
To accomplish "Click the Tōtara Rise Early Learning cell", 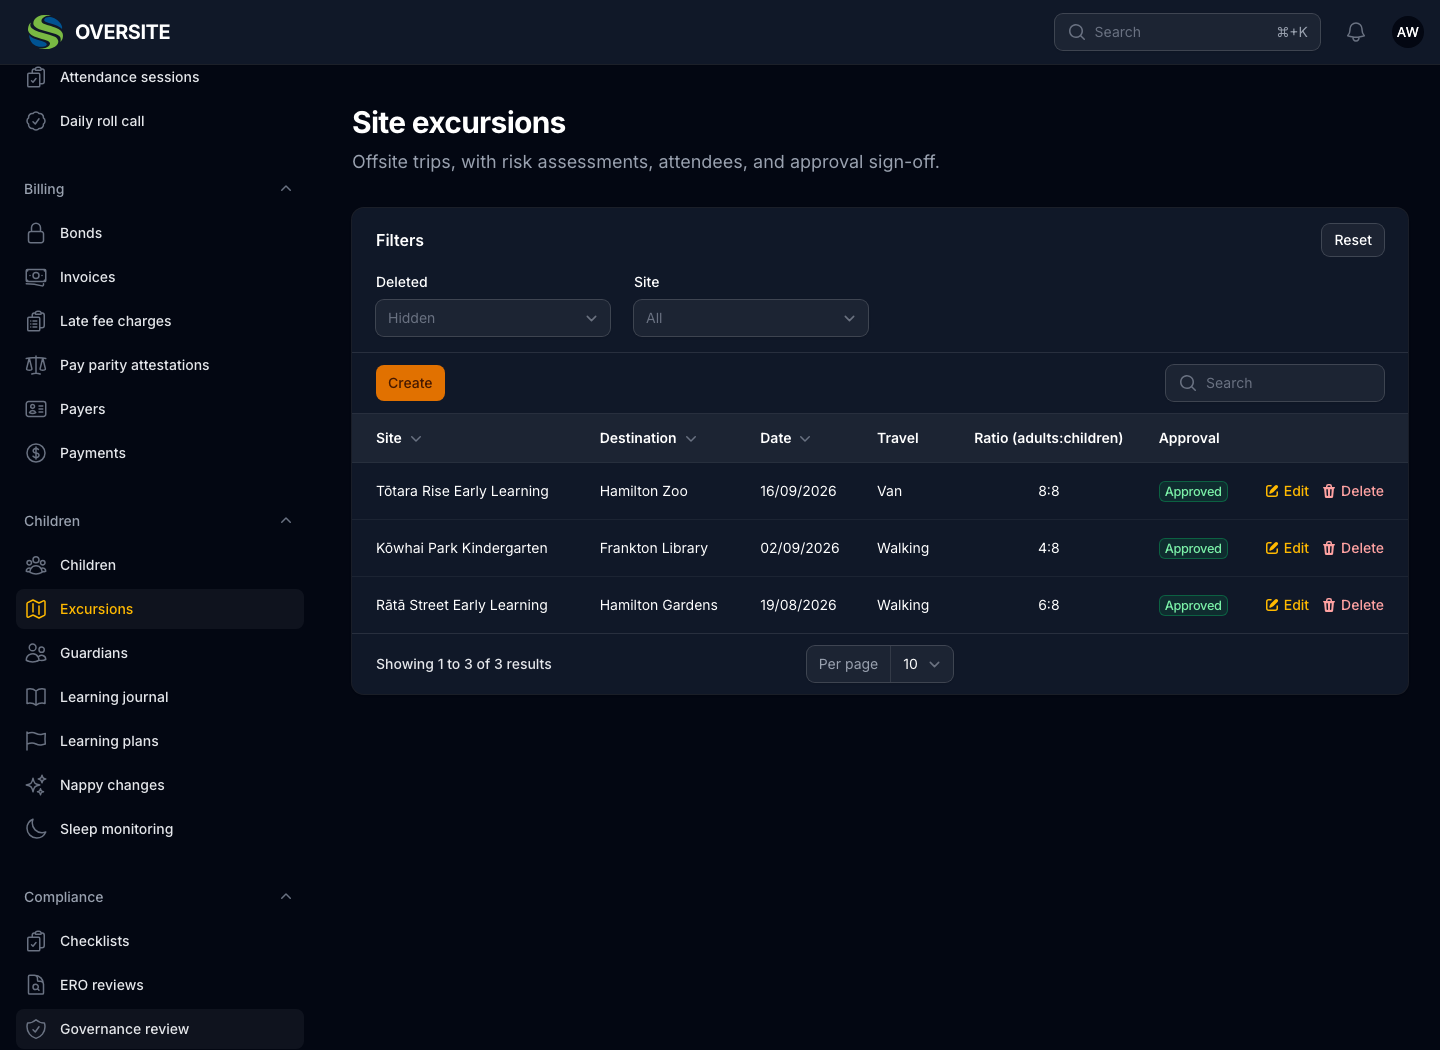I will [462, 491].
